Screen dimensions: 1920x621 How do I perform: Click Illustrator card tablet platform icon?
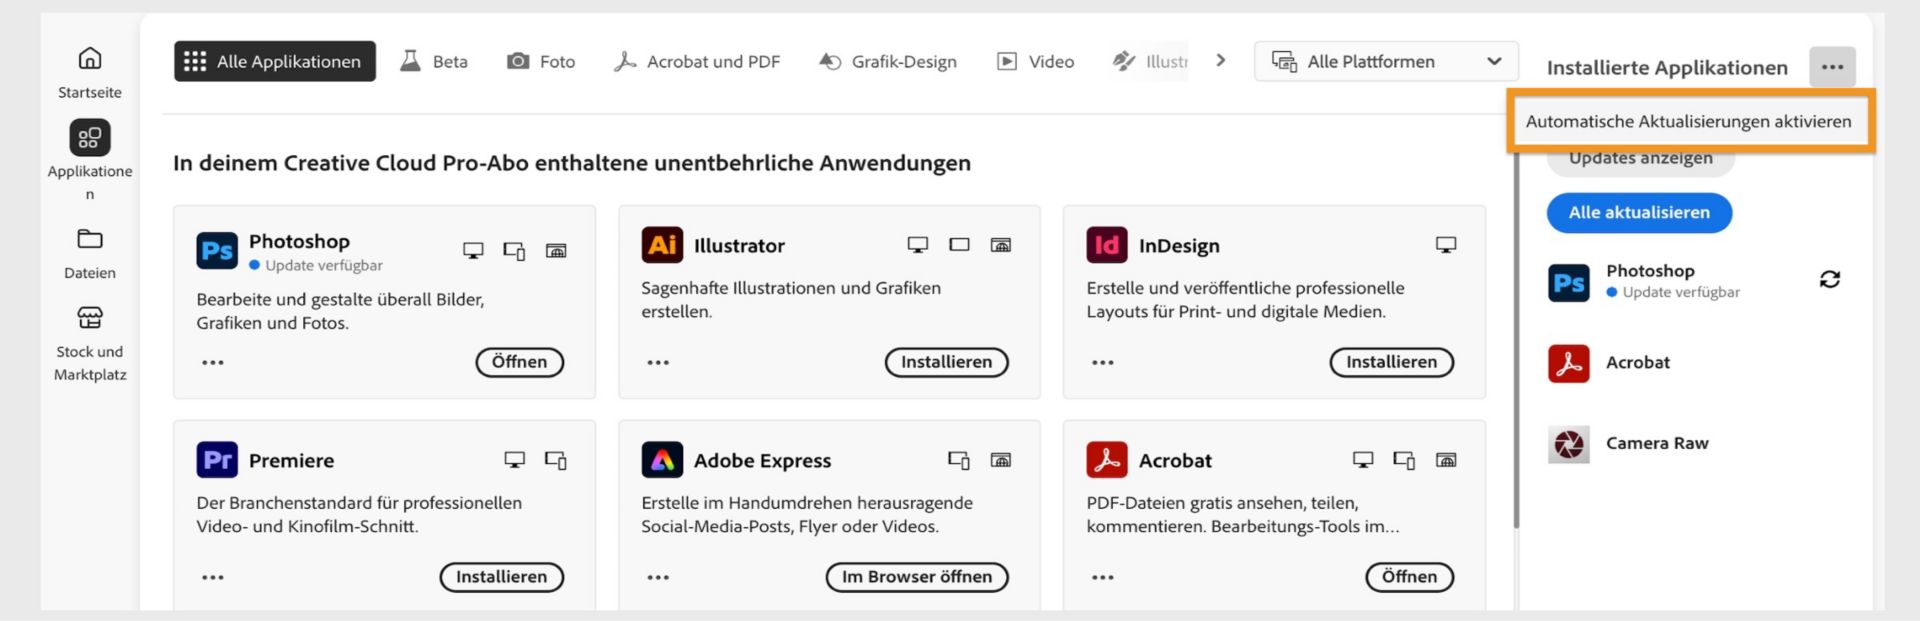tap(959, 245)
